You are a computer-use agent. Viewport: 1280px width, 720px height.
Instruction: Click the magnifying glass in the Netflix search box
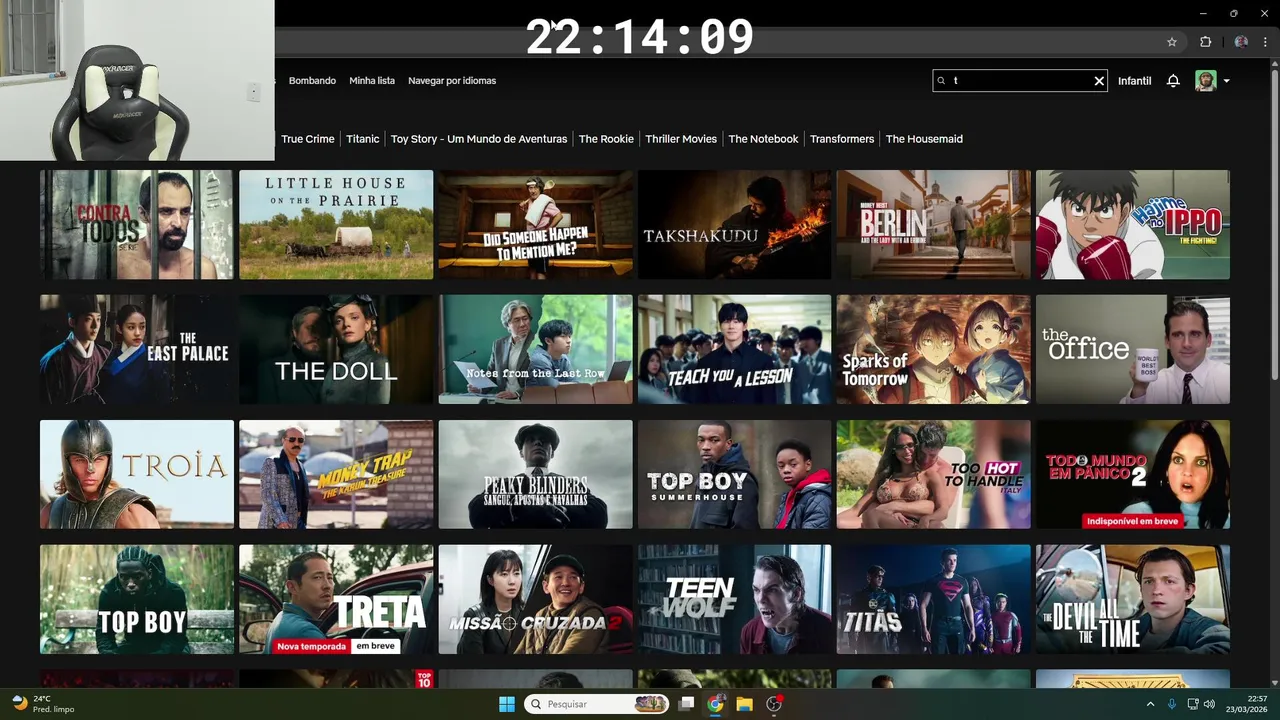coord(941,81)
